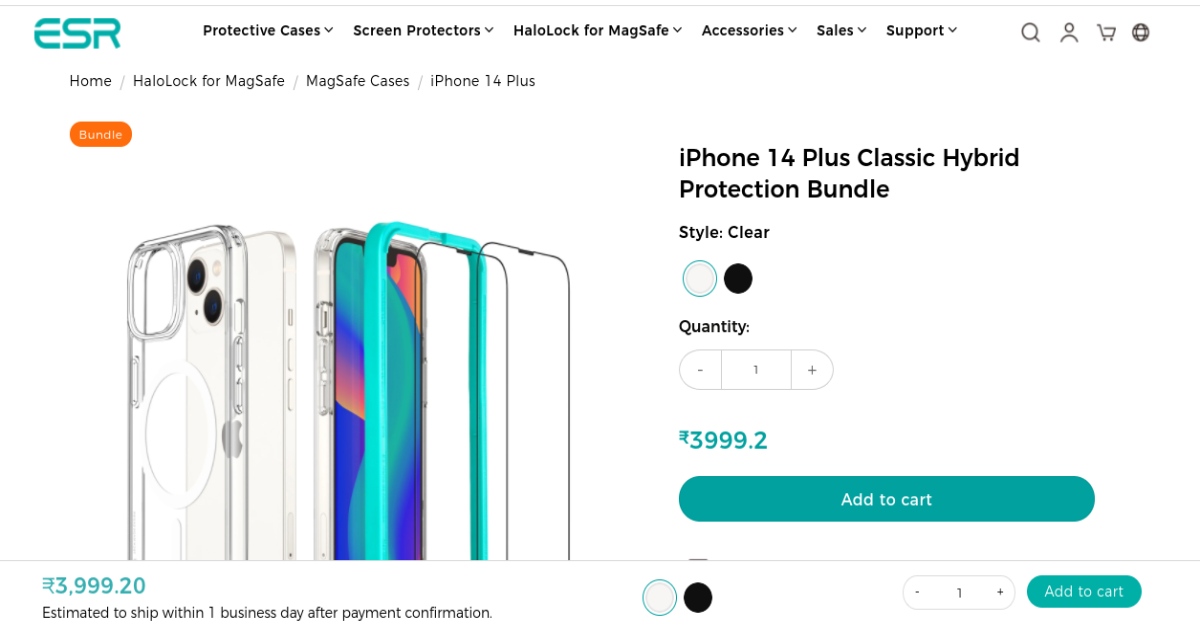Open the Accessories menu
Screen dimensions: 1200x630
[749, 30]
